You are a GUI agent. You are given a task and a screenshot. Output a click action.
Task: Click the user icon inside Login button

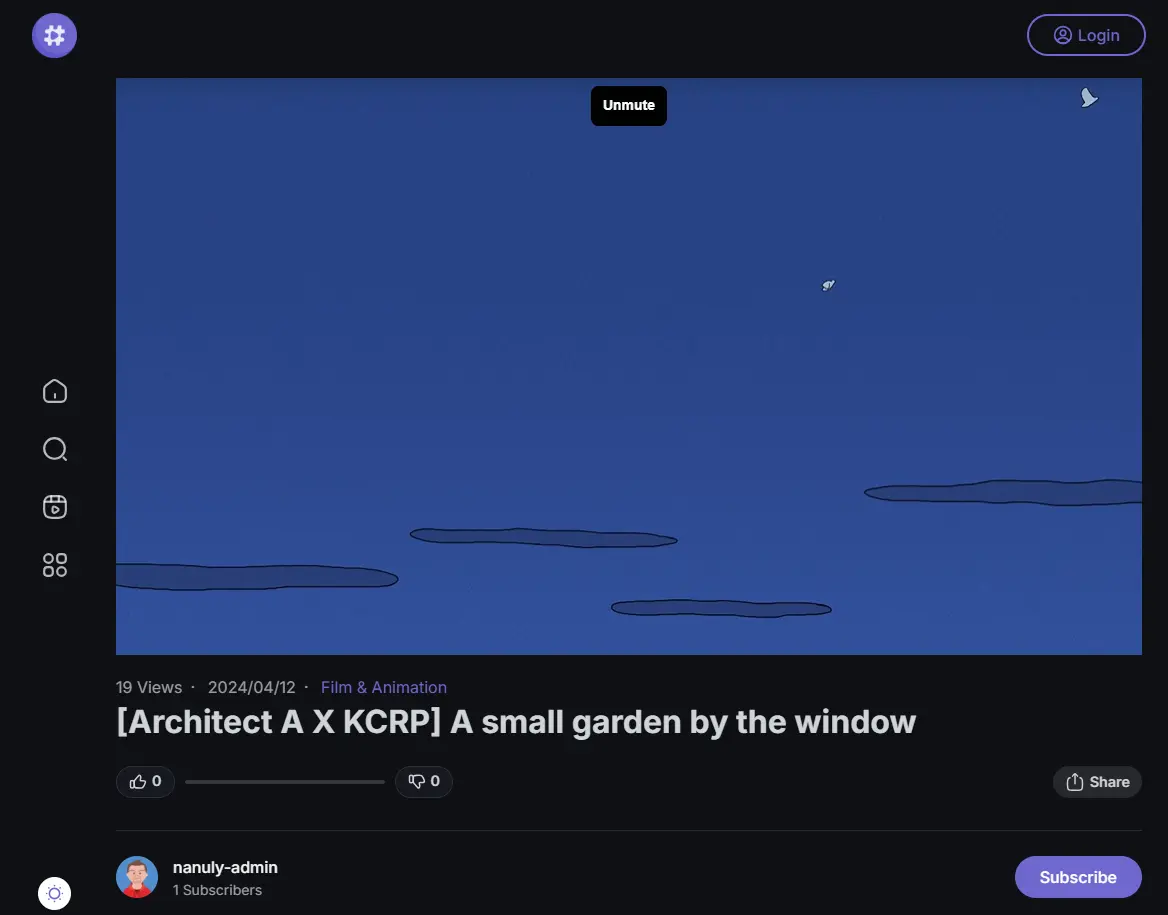tap(1062, 35)
